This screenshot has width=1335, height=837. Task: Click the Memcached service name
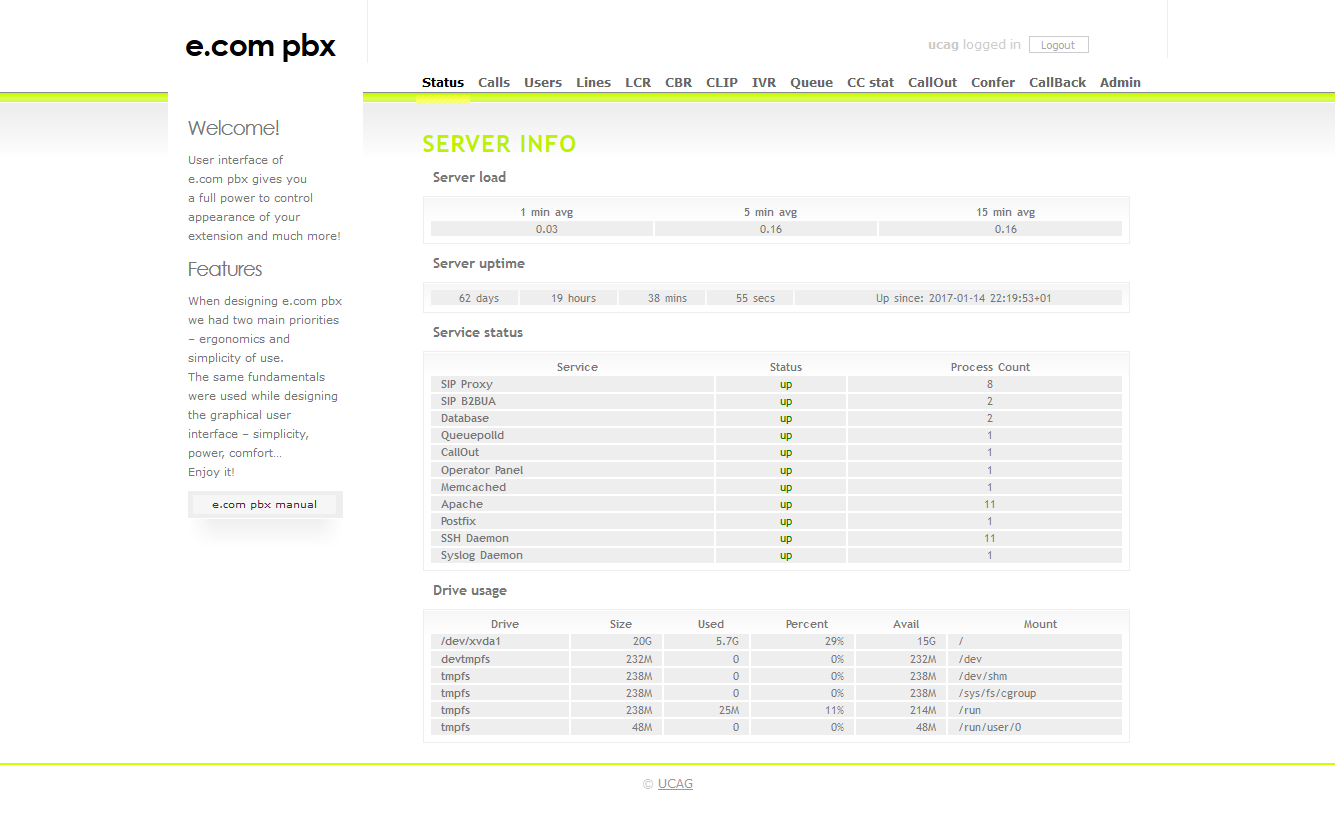(473, 487)
